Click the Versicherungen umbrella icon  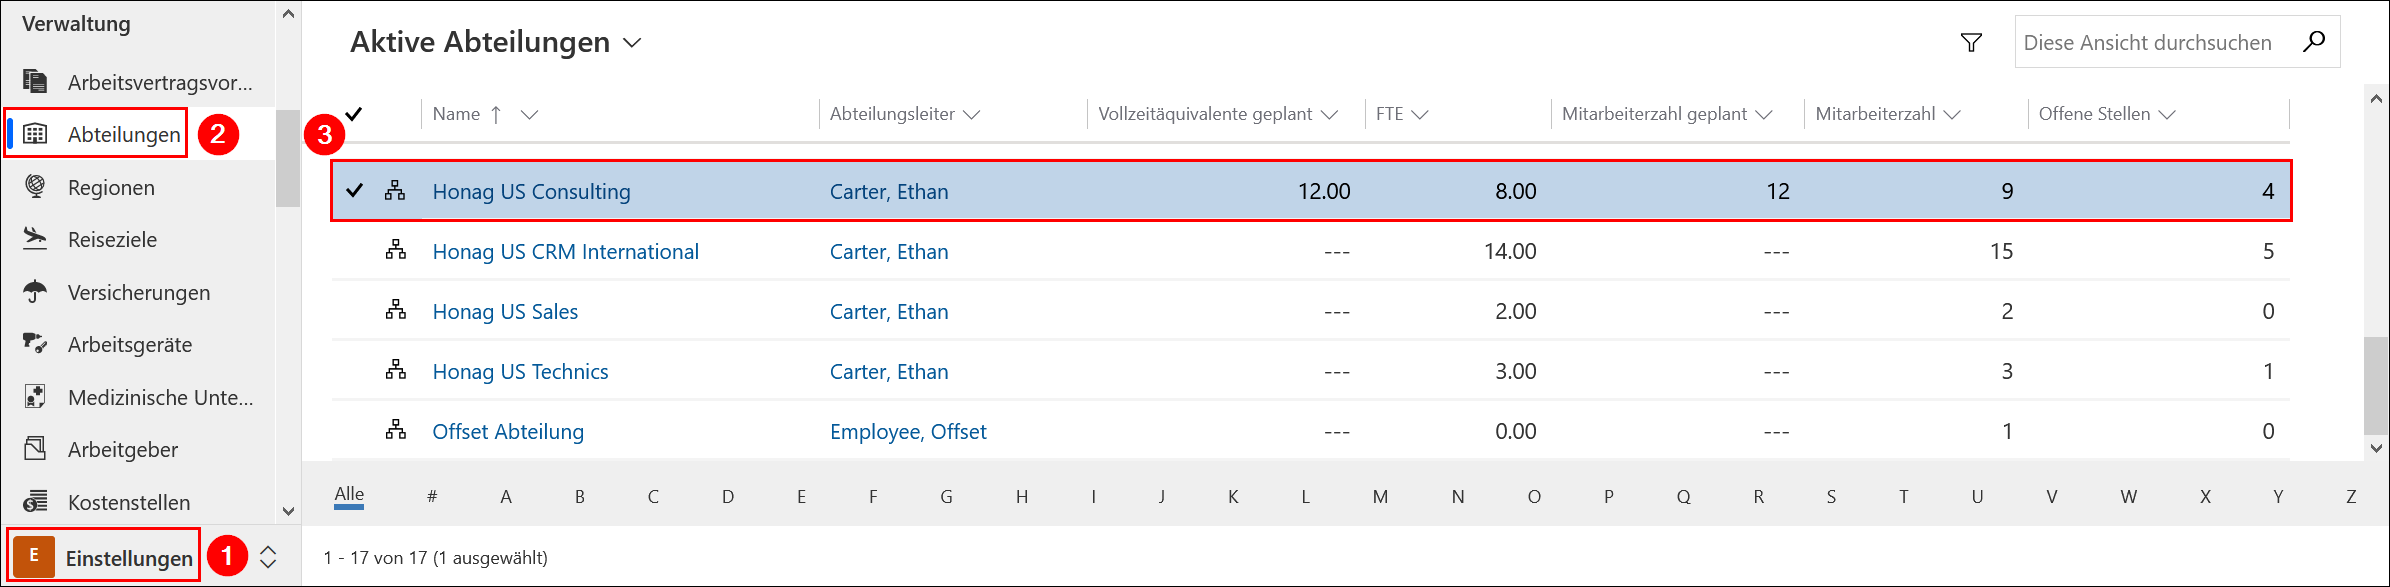[x=35, y=292]
